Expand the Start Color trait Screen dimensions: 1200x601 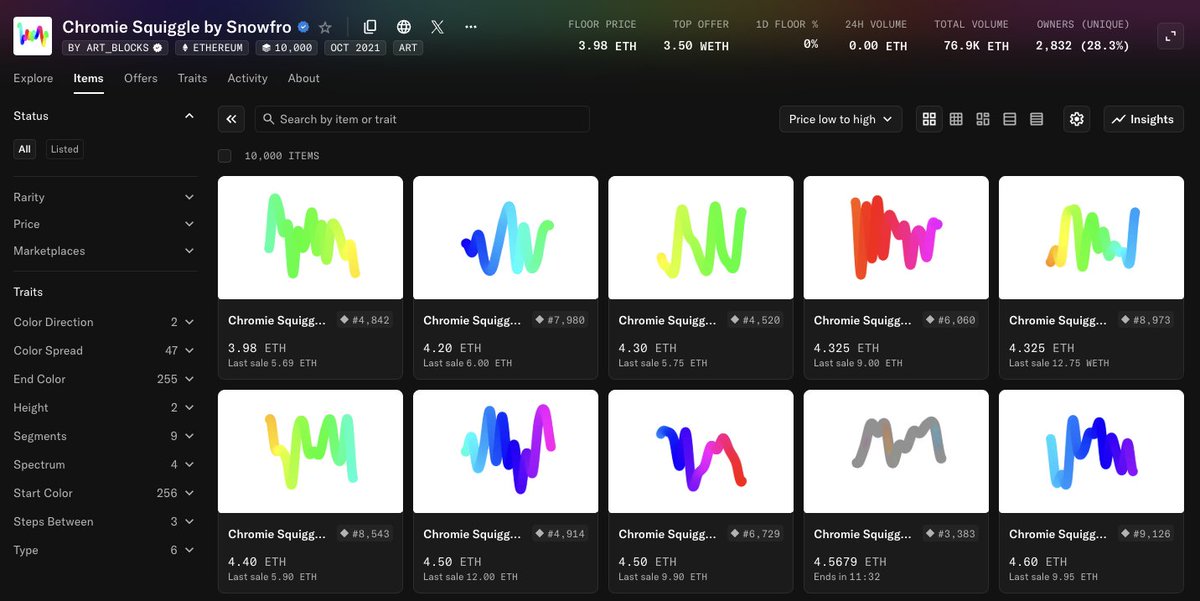105,493
